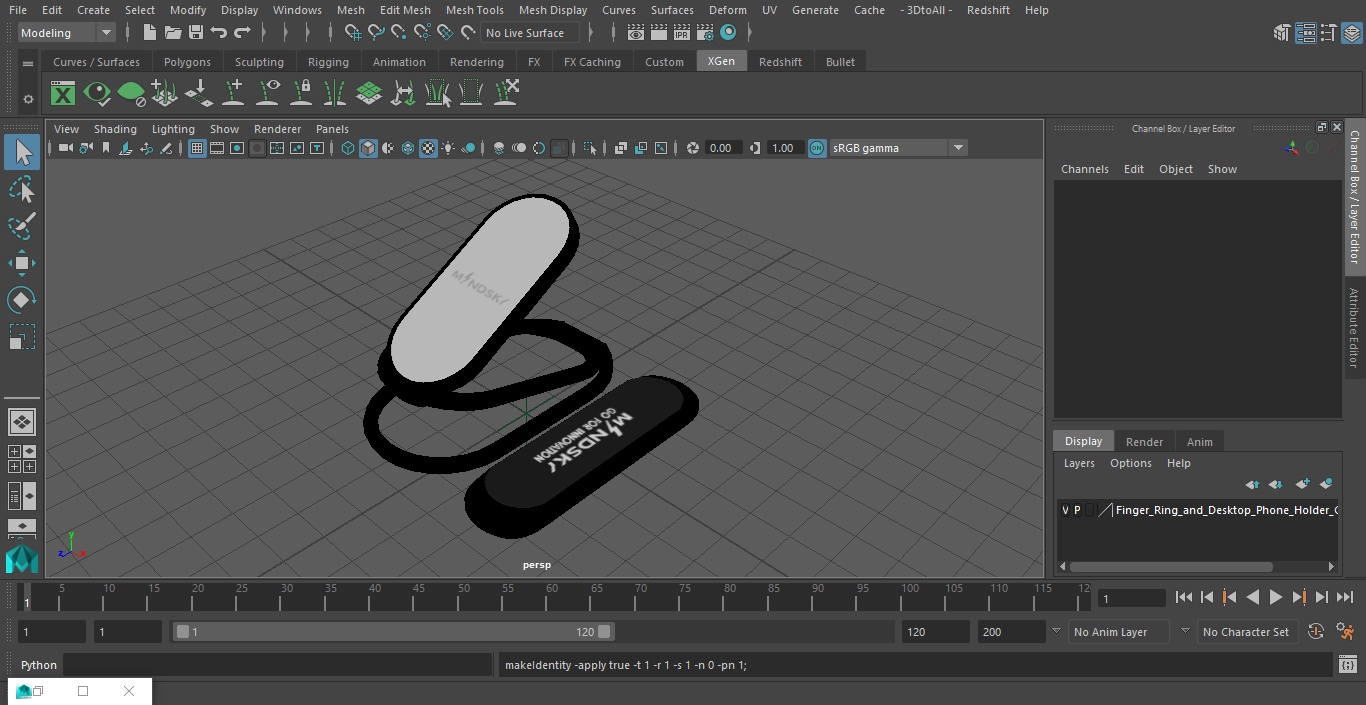Click the XGen clear preview shelf icon

pyautogui.click(x=131, y=94)
